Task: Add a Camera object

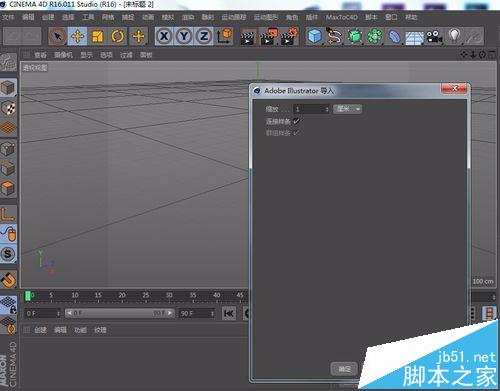Action: tap(434, 36)
